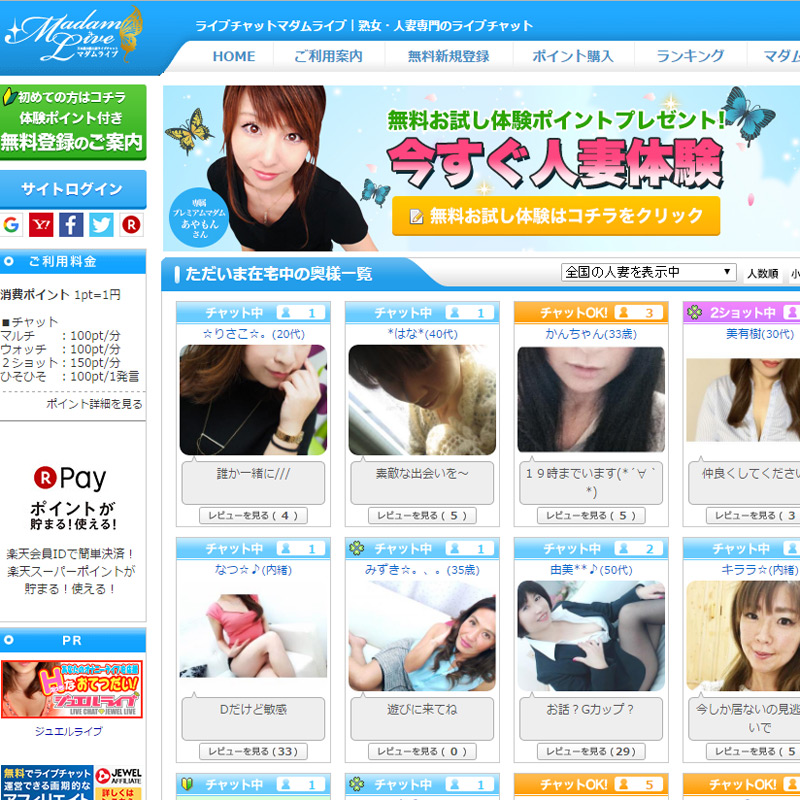Click the 素敵な出会いを〜 message bubble
The height and width of the screenshot is (800, 800).
click(x=422, y=482)
